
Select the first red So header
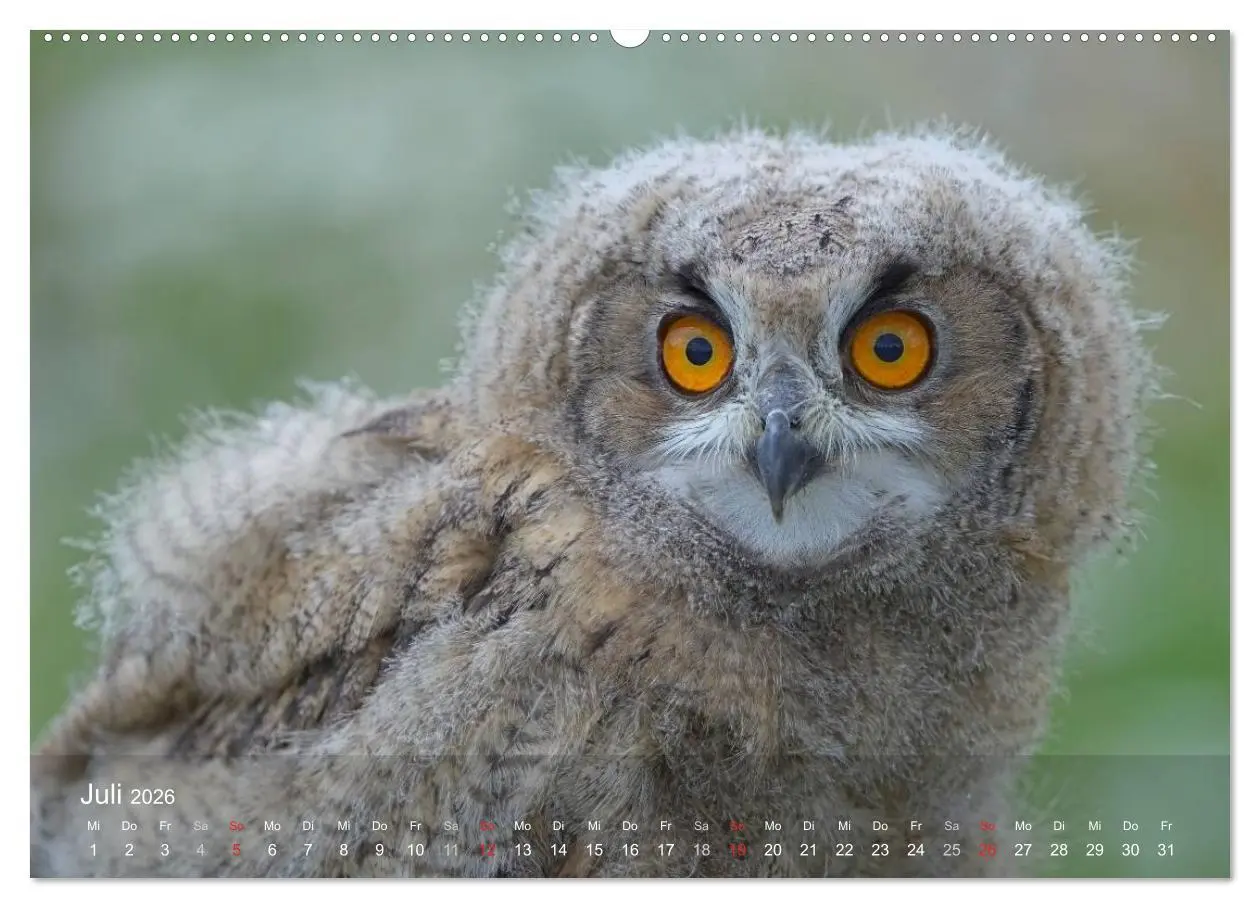[x=234, y=826]
